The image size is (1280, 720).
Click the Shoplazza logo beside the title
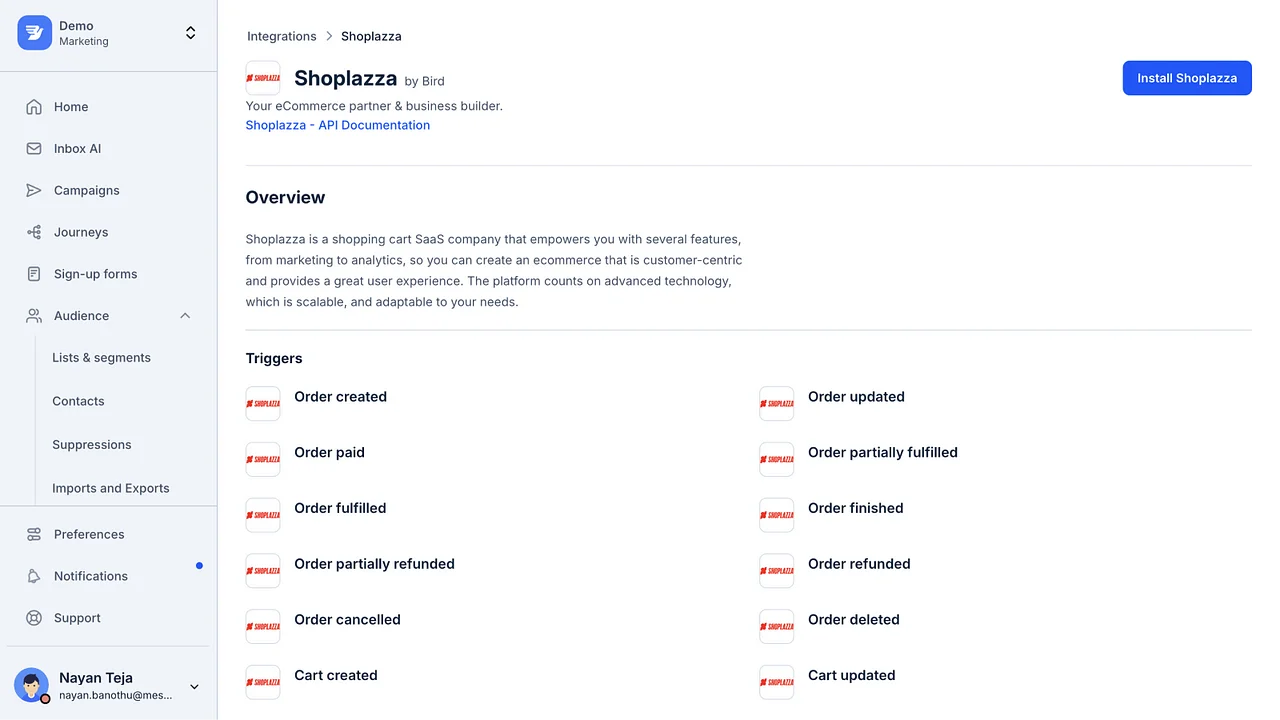tap(262, 78)
